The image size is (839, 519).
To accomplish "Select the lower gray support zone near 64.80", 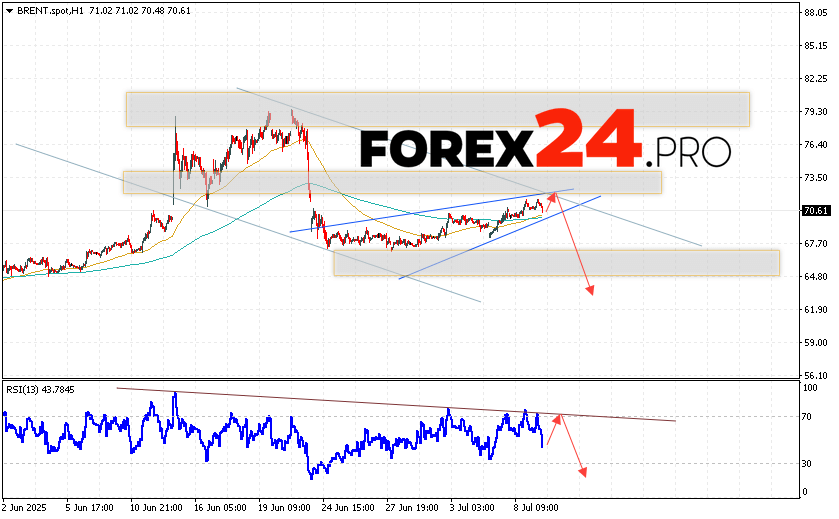I will click(555, 262).
